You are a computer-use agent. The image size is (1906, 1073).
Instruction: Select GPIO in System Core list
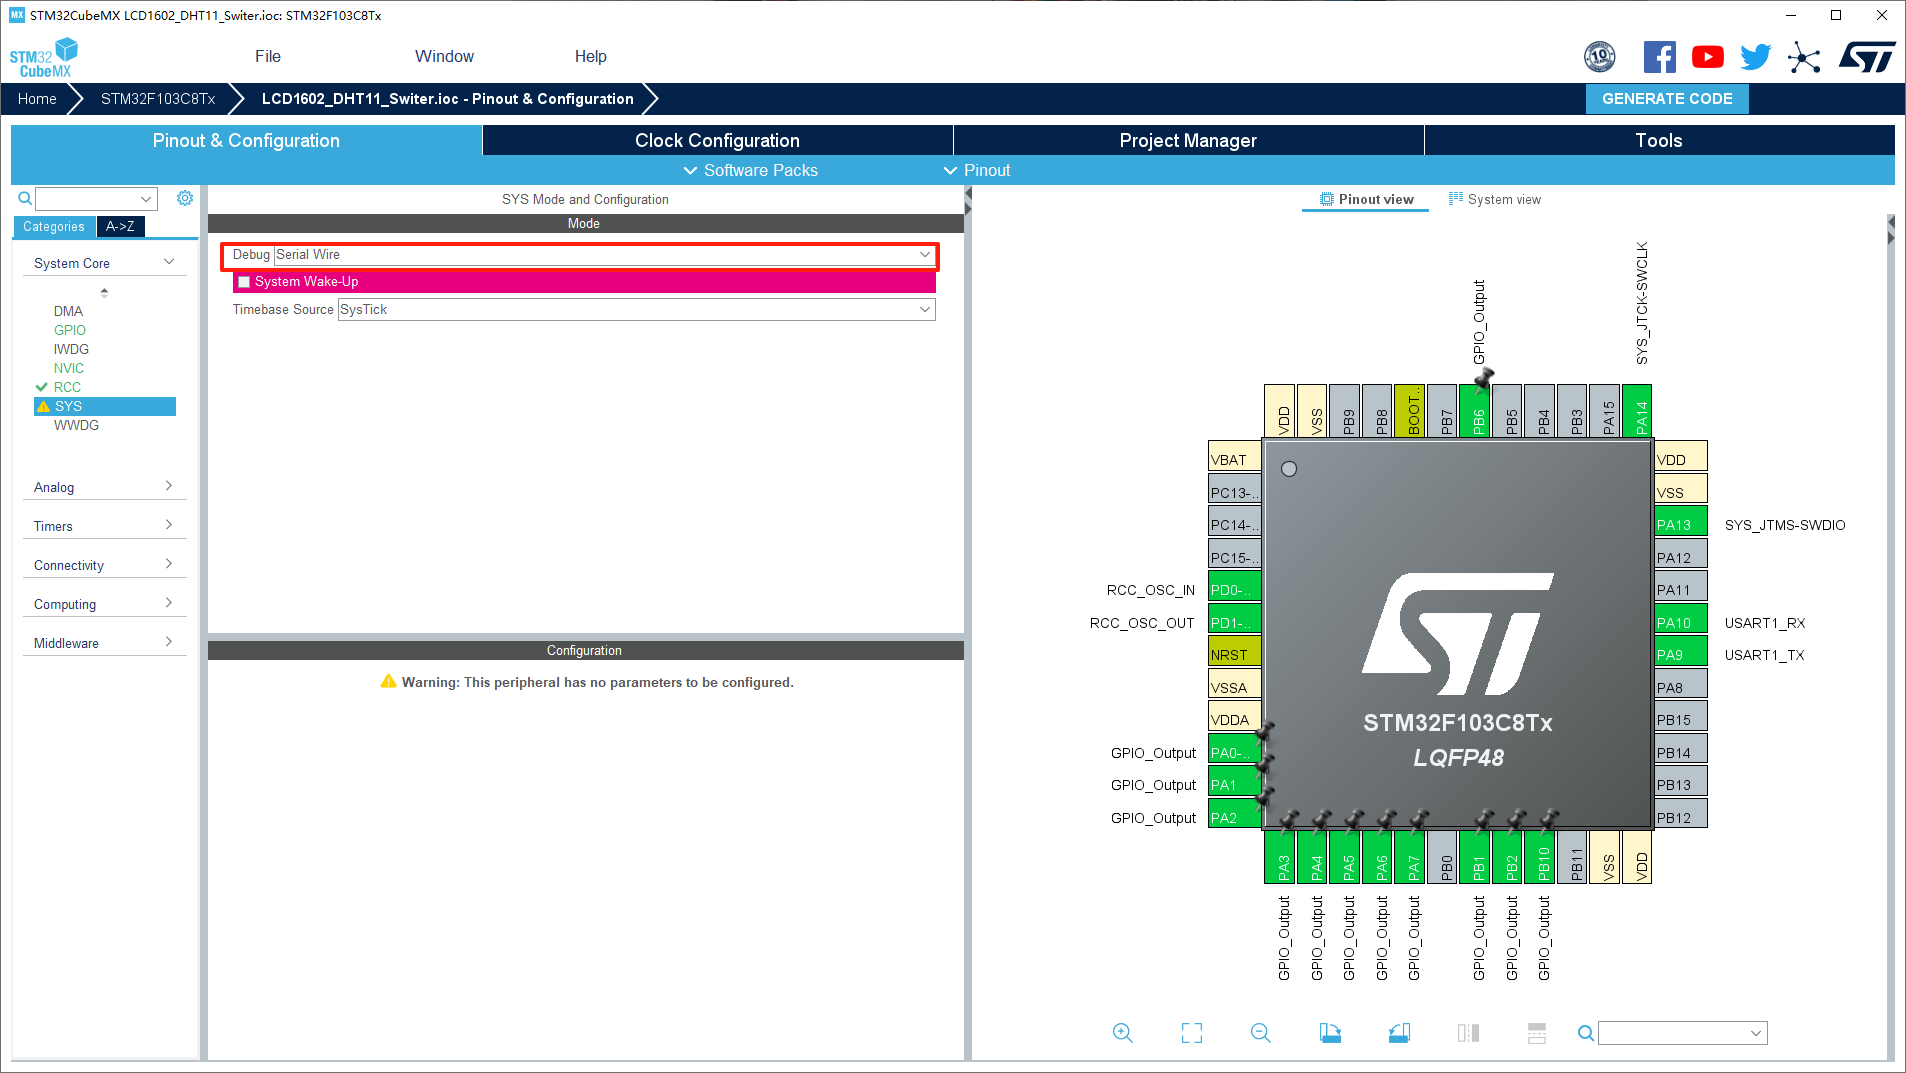[70, 330]
